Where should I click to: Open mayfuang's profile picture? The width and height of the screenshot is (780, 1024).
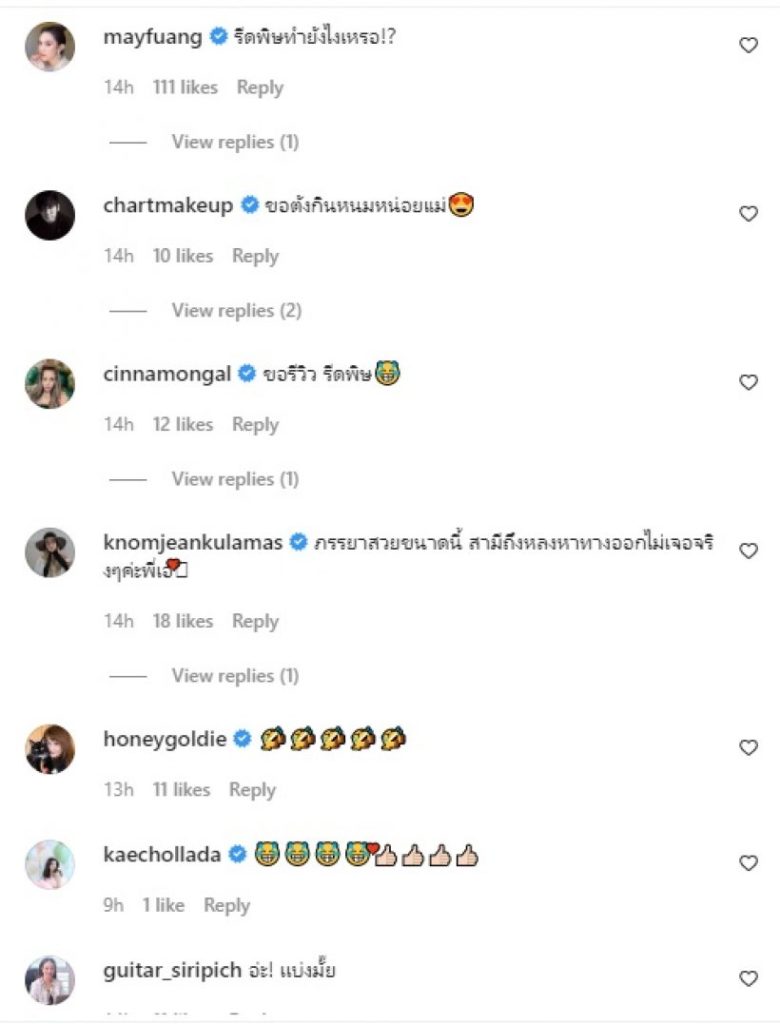click(x=49, y=46)
